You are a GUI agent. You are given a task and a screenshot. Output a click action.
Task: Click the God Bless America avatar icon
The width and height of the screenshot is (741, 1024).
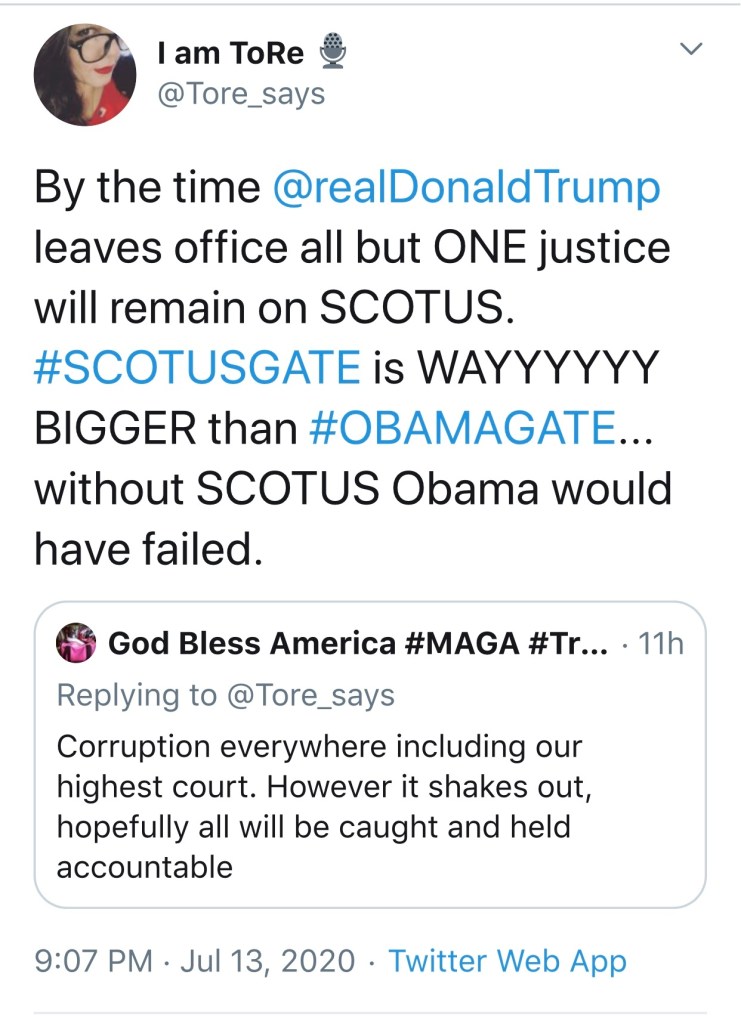coord(77,642)
